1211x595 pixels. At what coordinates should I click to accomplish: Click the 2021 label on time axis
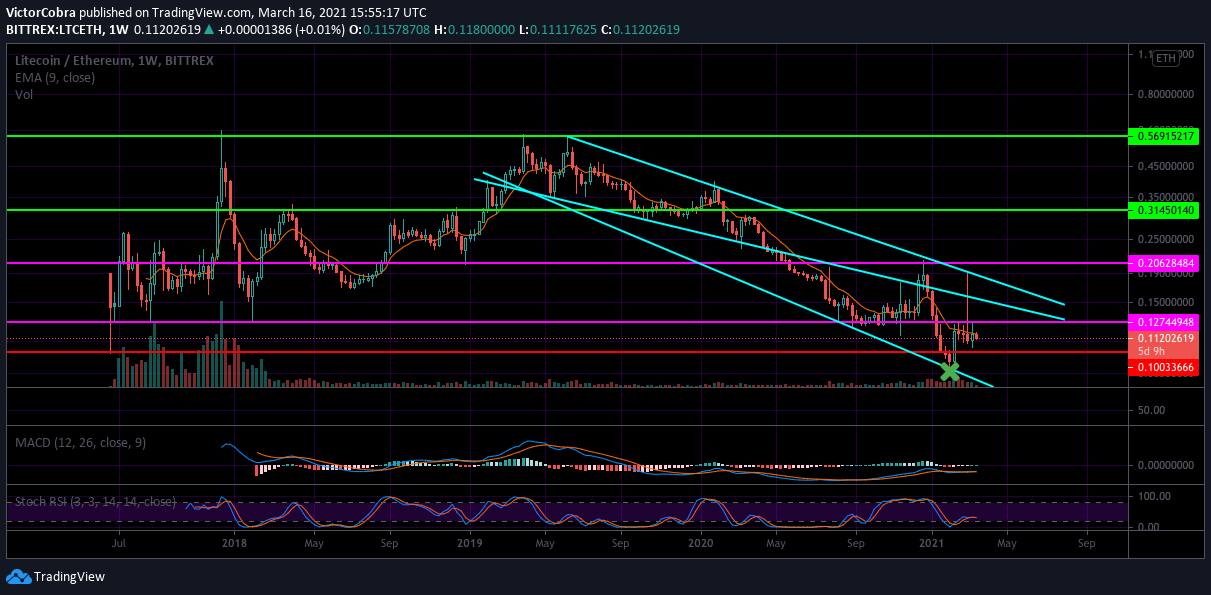point(932,543)
